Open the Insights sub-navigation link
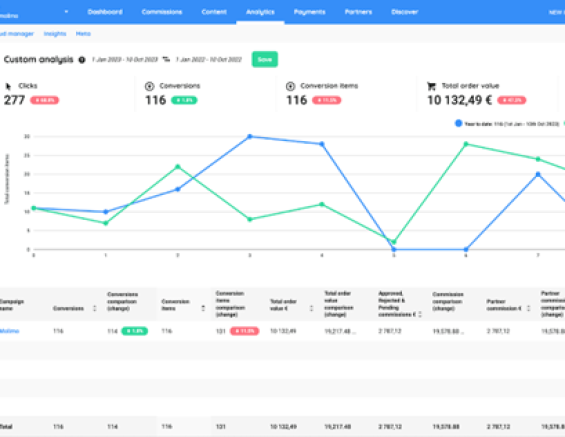This screenshot has width=565, height=437. pyautogui.click(x=55, y=34)
